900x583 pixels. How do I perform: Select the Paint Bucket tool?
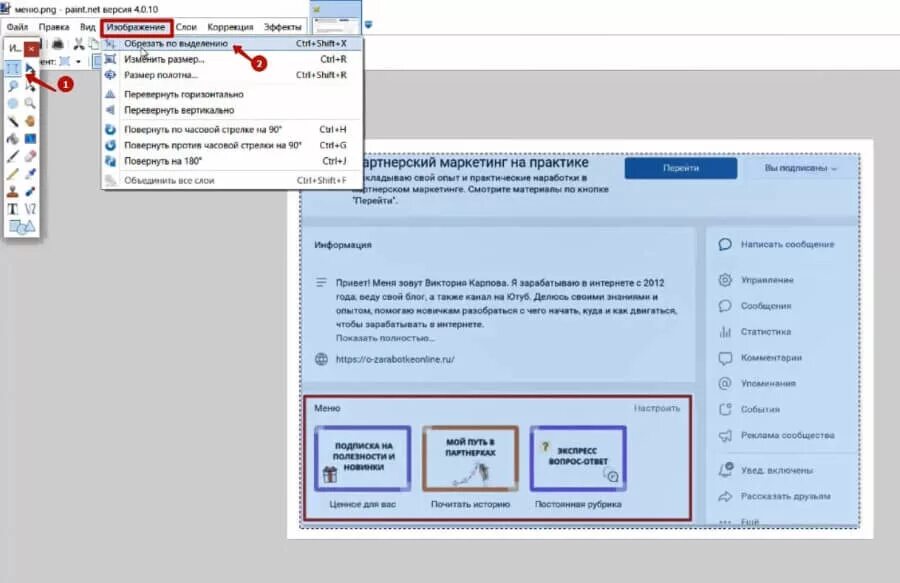point(13,139)
